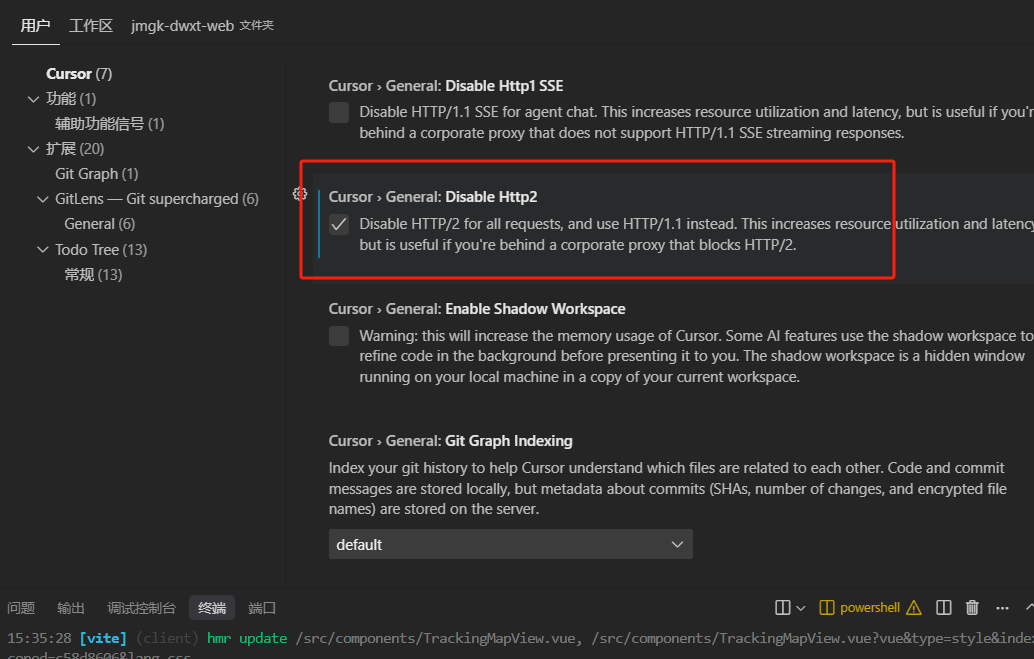Switch to the 工作区 settings tab

pos(91,26)
